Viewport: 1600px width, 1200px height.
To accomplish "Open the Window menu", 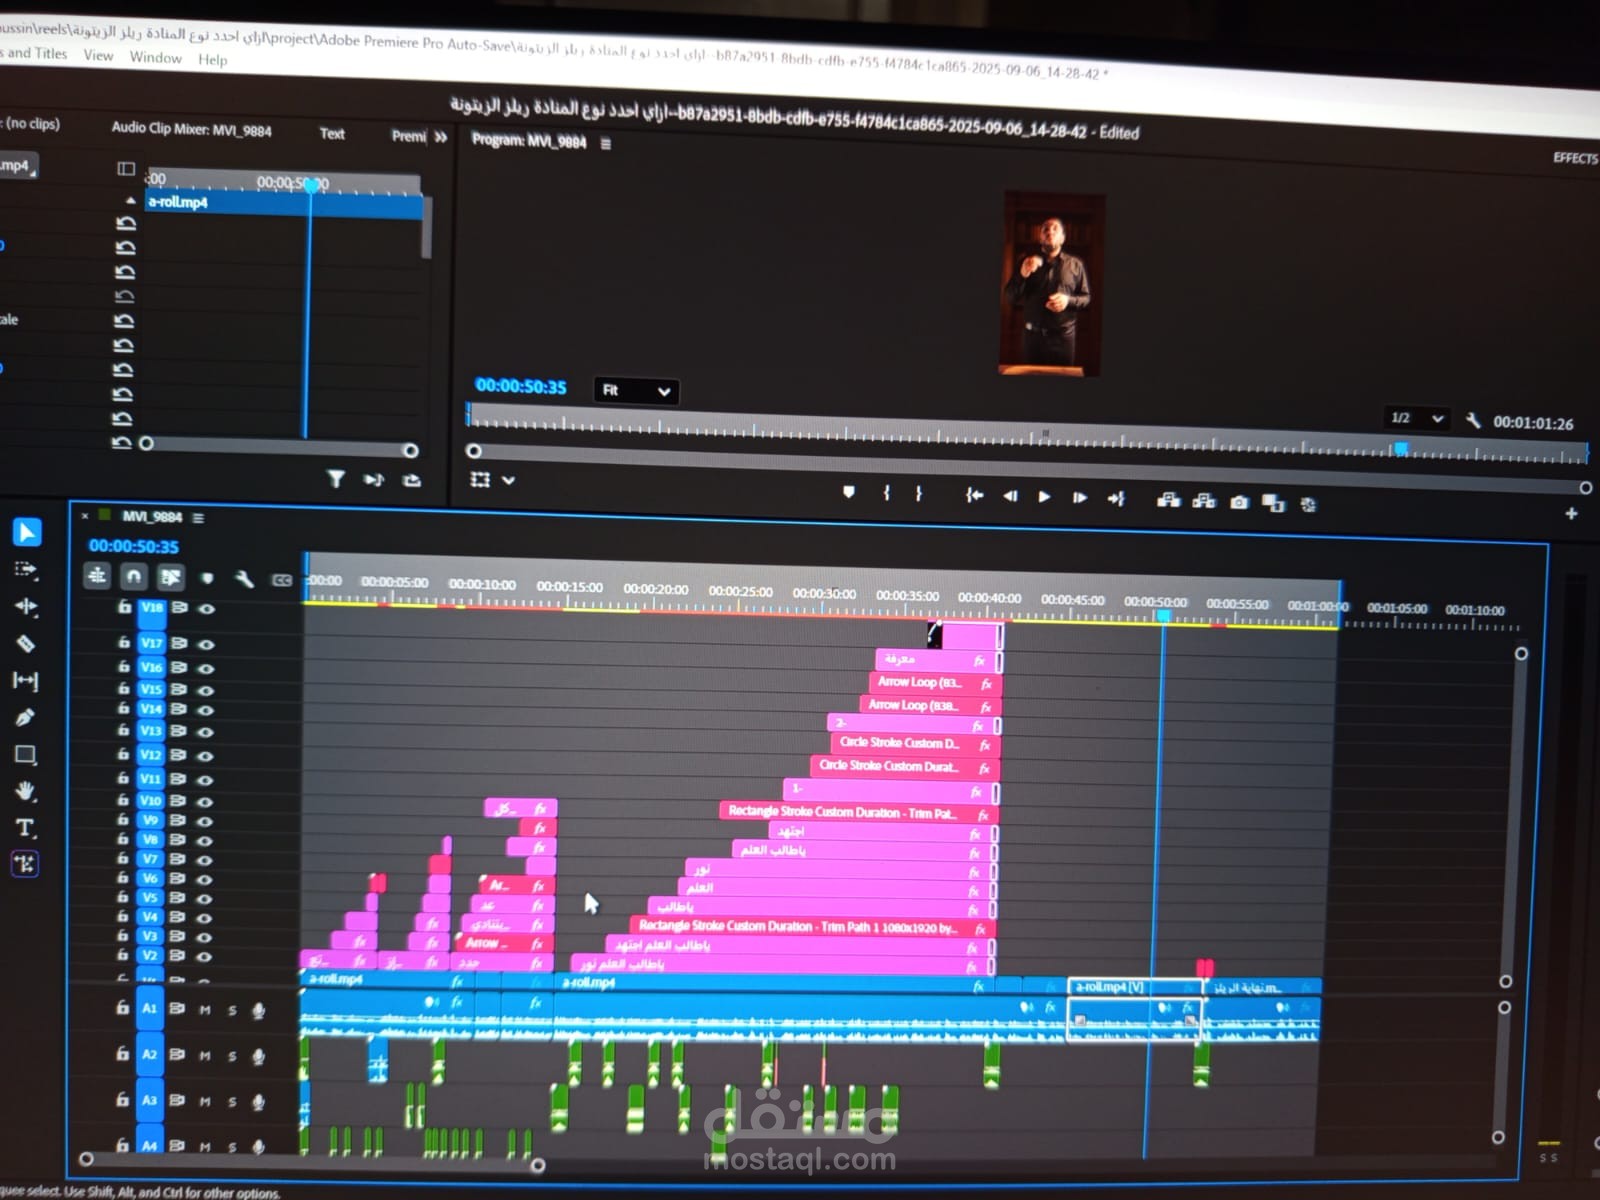I will pos(156,57).
